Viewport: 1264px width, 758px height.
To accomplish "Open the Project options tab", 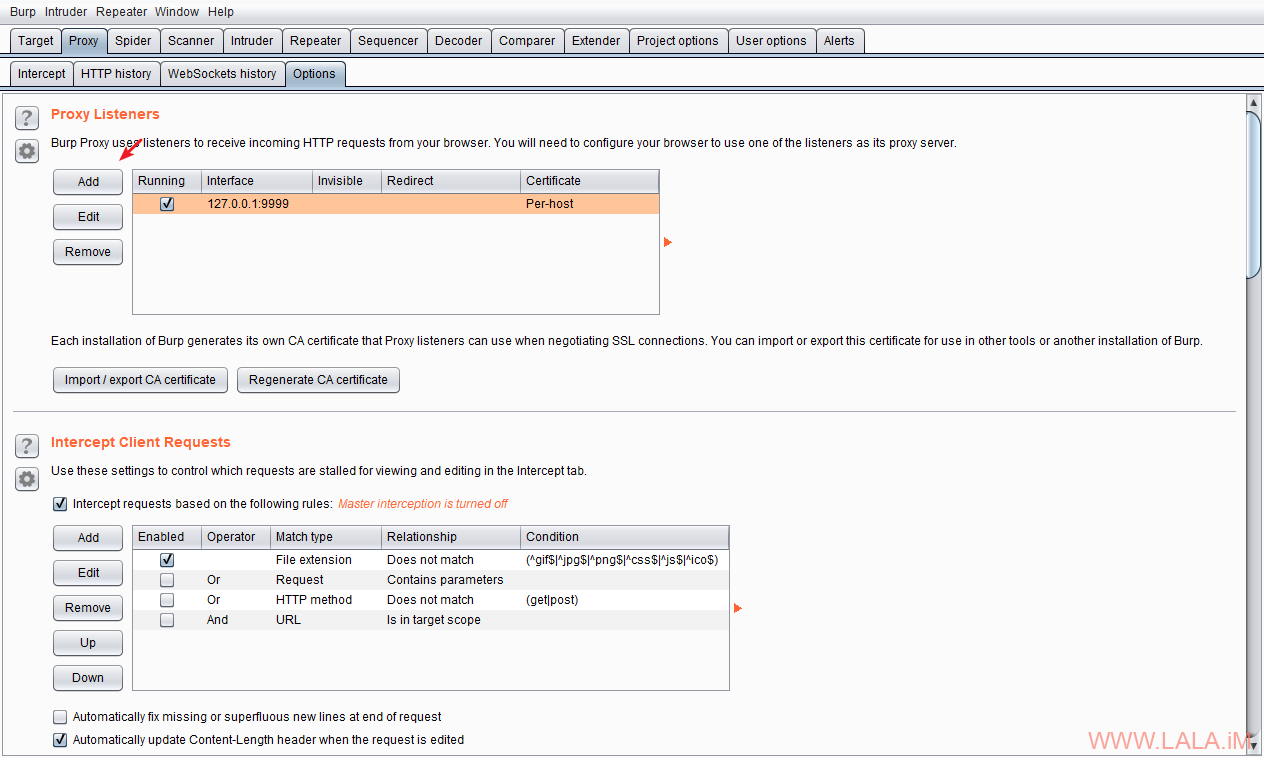I will 678,41.
